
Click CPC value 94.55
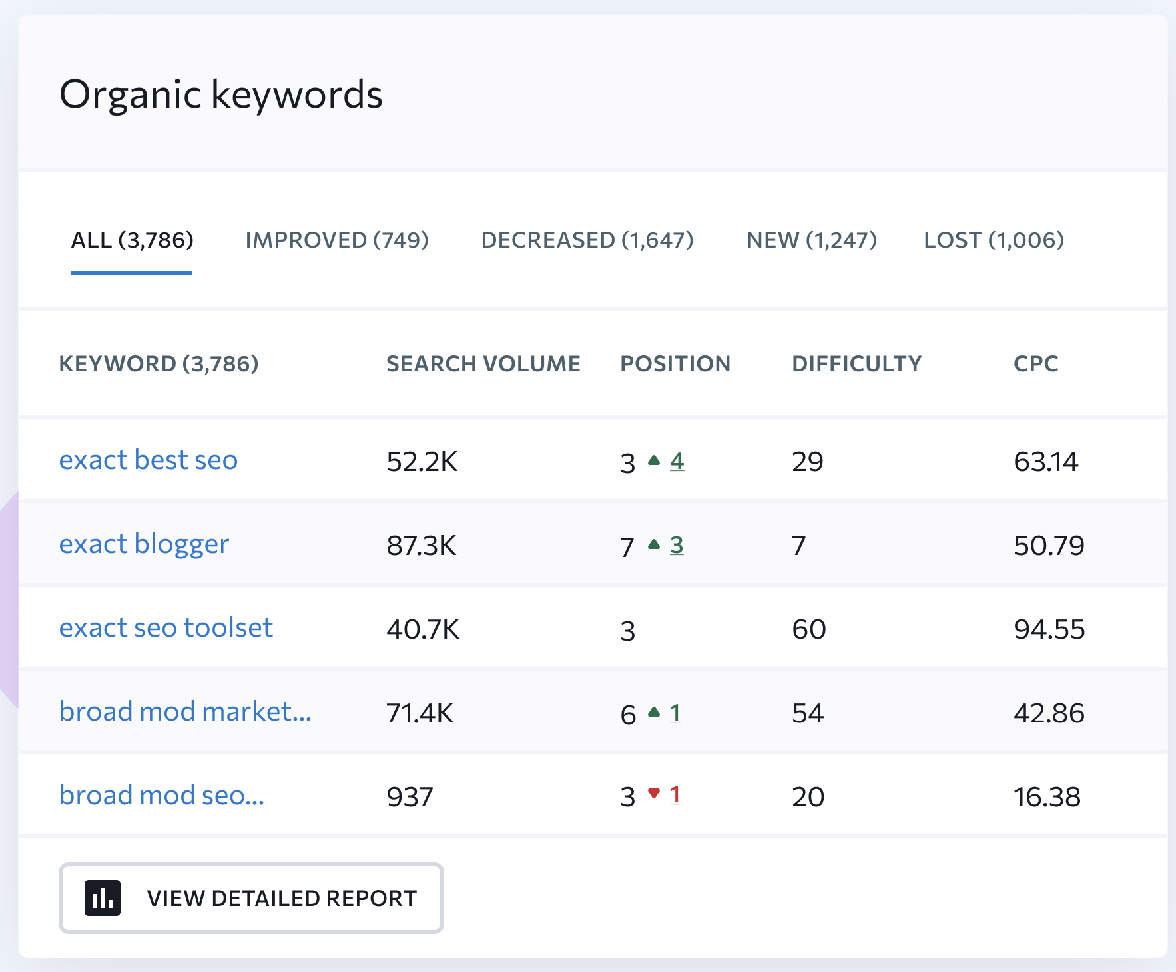[1049, 629]
